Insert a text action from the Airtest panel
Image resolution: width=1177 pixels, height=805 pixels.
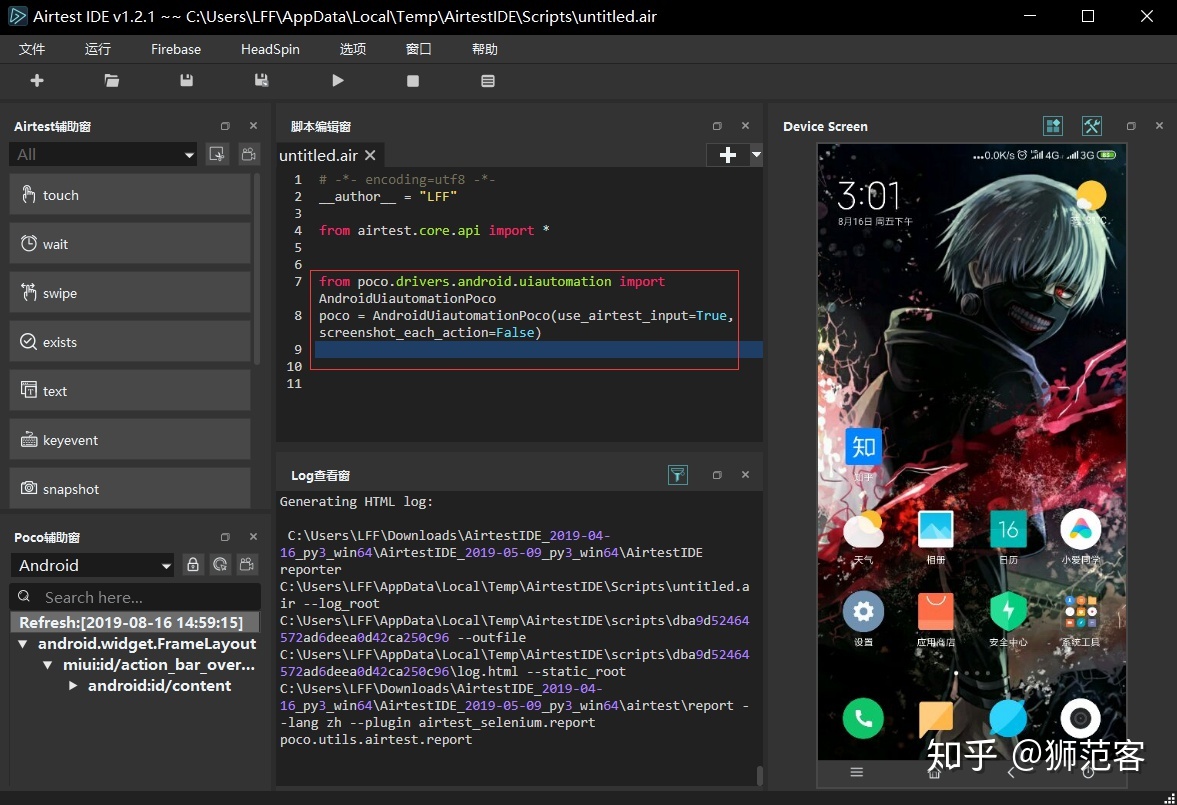pos(130,390)
